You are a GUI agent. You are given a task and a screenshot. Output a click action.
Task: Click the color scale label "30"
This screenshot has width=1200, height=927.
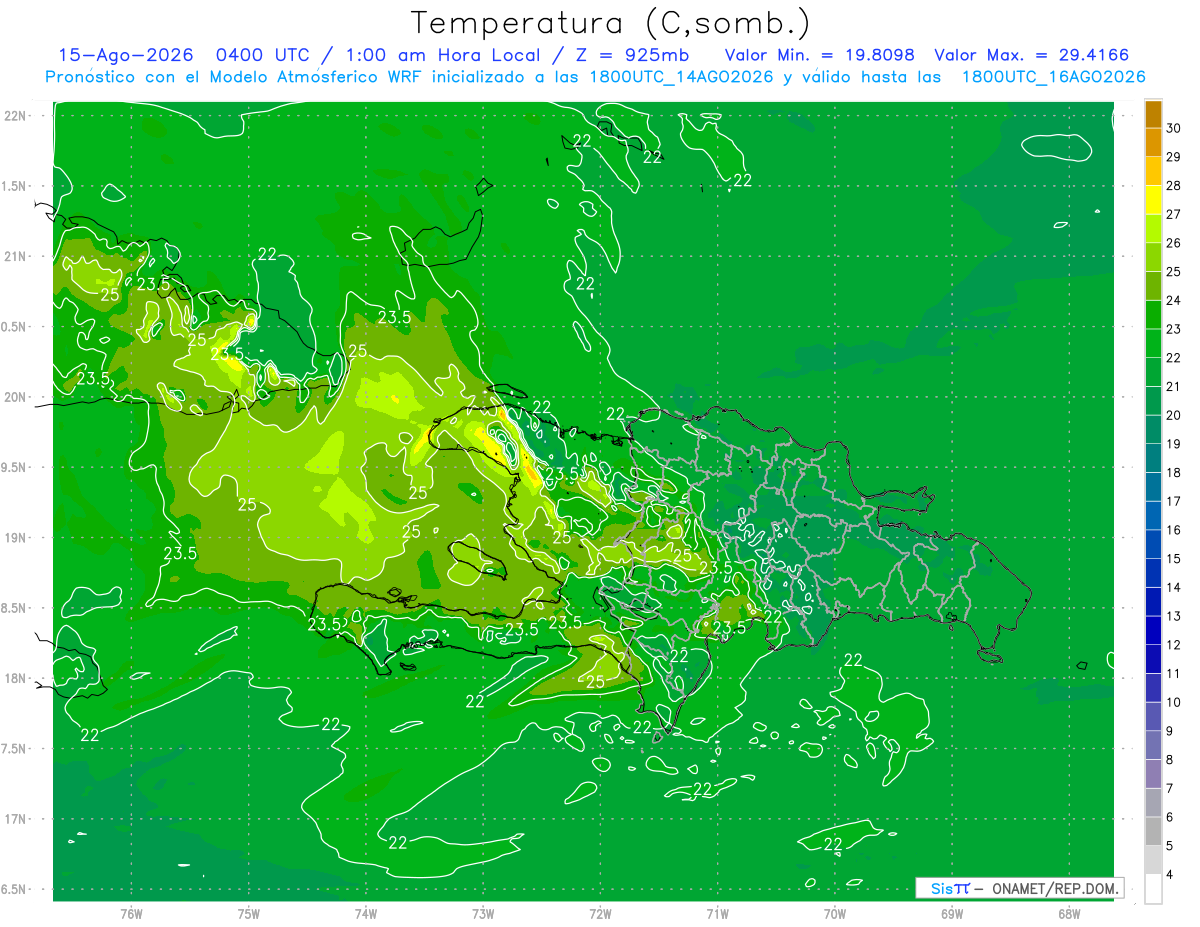click(x=1174, y=128)
